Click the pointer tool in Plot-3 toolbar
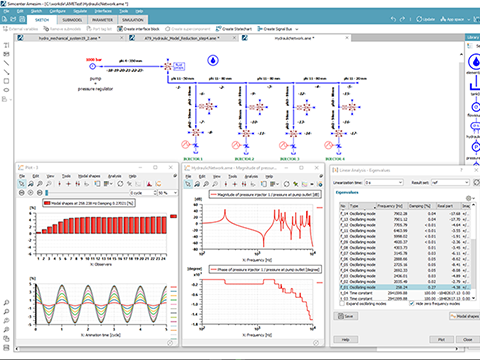This screenshot has width=480, height=360. tap(21, 184)
